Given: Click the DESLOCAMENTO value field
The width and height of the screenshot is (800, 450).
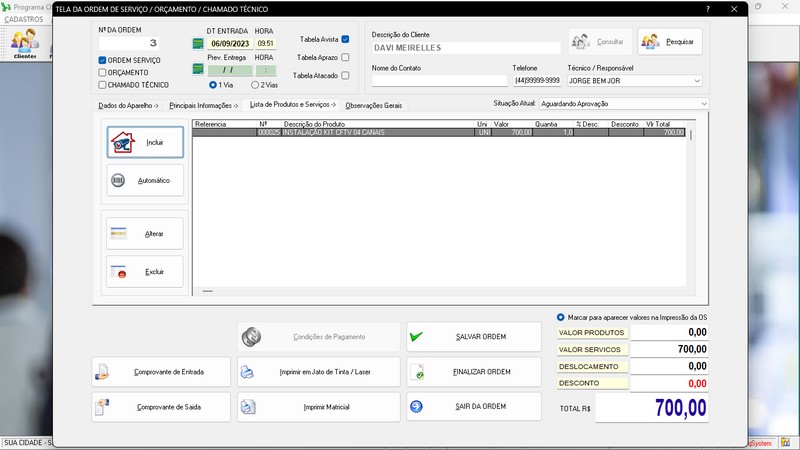Looking at the screenshot, I should click(x=669, y=366).
